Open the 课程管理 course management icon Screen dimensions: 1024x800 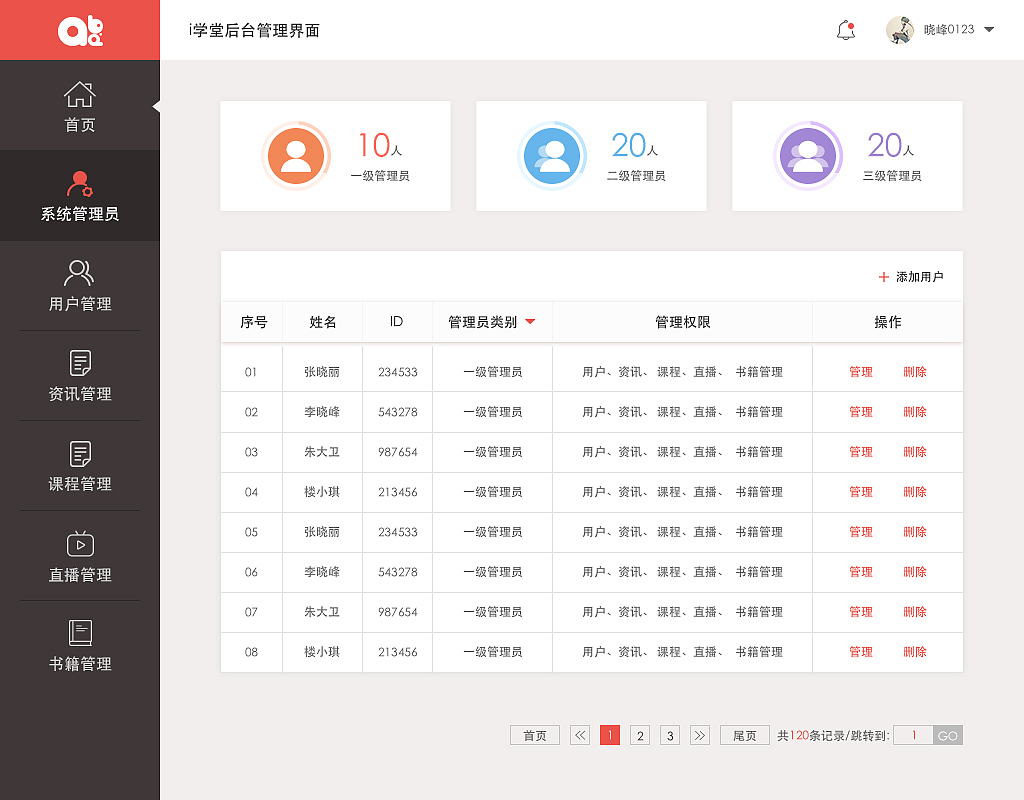80,454
